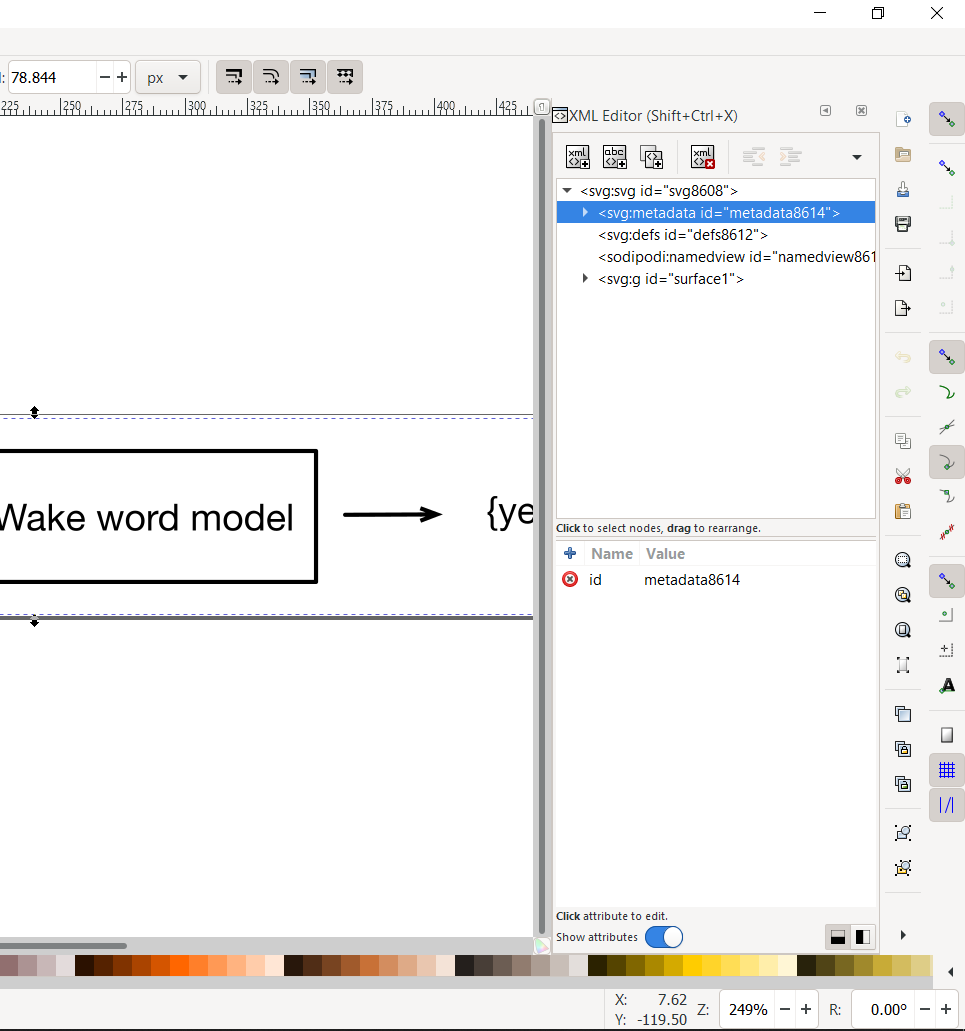The width and height of the screenshot is (965, 1031).
Task: Select the svg:defs tree node
Action: 683,235
